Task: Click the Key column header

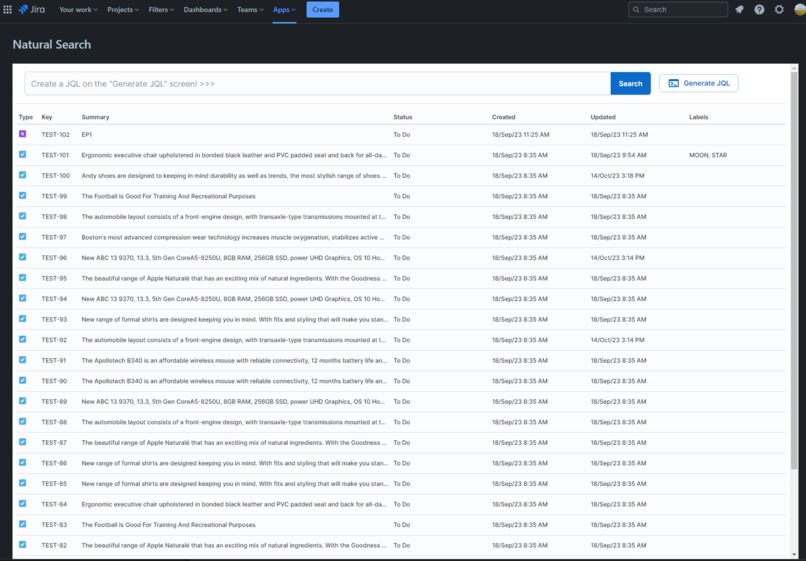Action: pyautogui.click(x=47, y=117)
